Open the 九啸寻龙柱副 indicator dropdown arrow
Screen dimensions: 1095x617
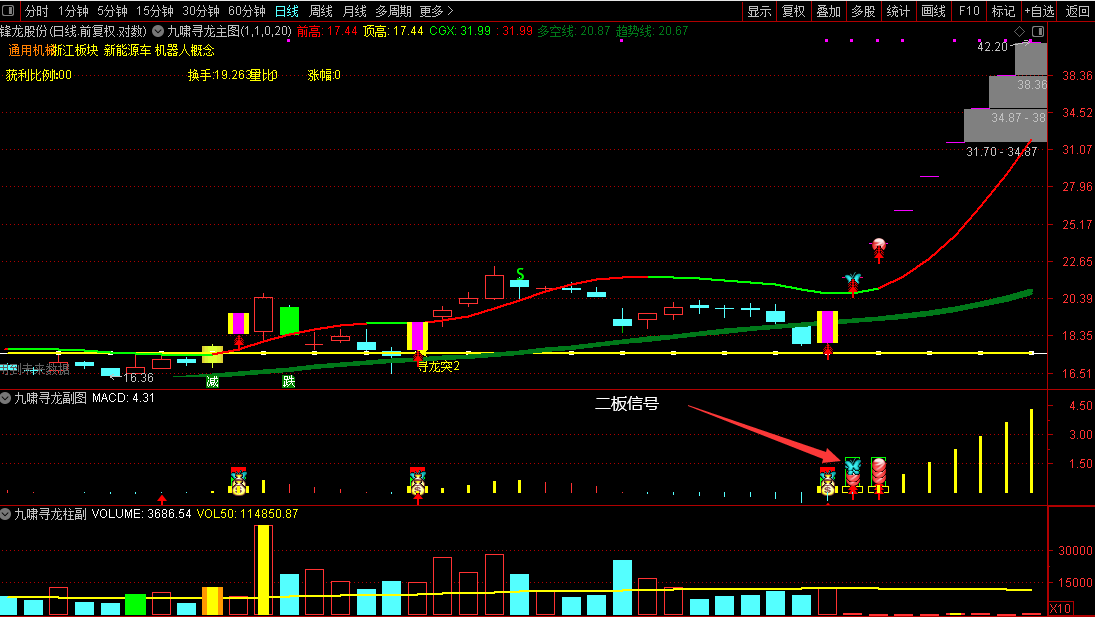(6, 514)
